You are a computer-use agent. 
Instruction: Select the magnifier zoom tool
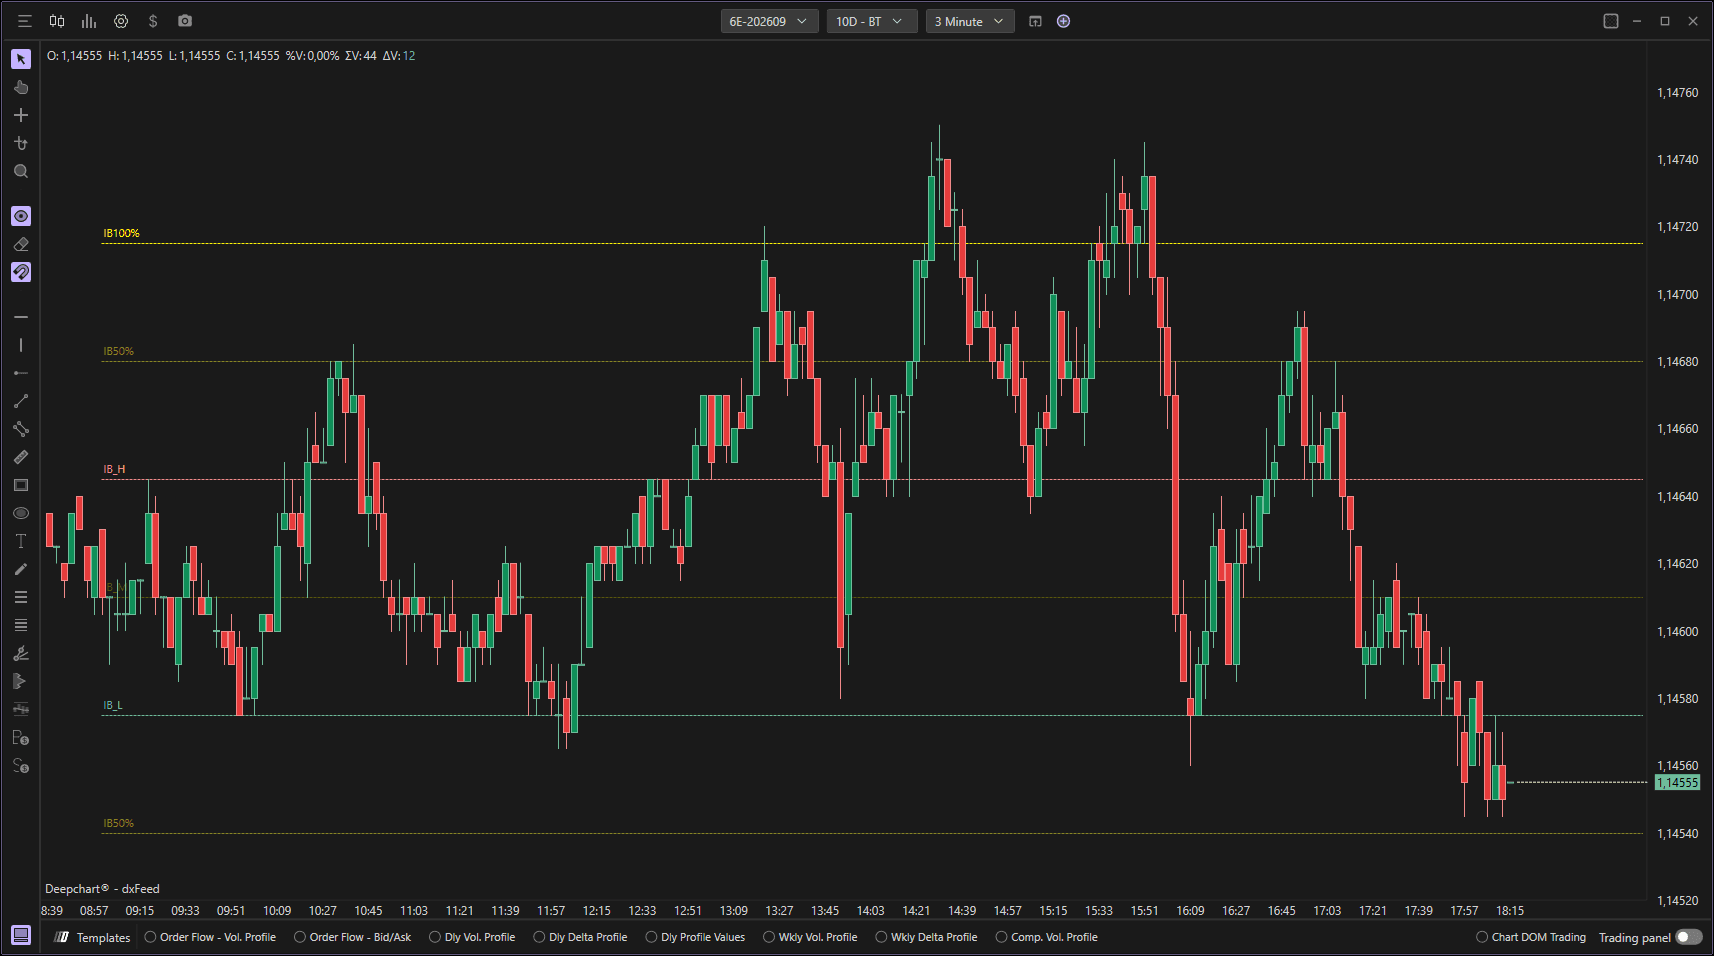click(21, 171)
